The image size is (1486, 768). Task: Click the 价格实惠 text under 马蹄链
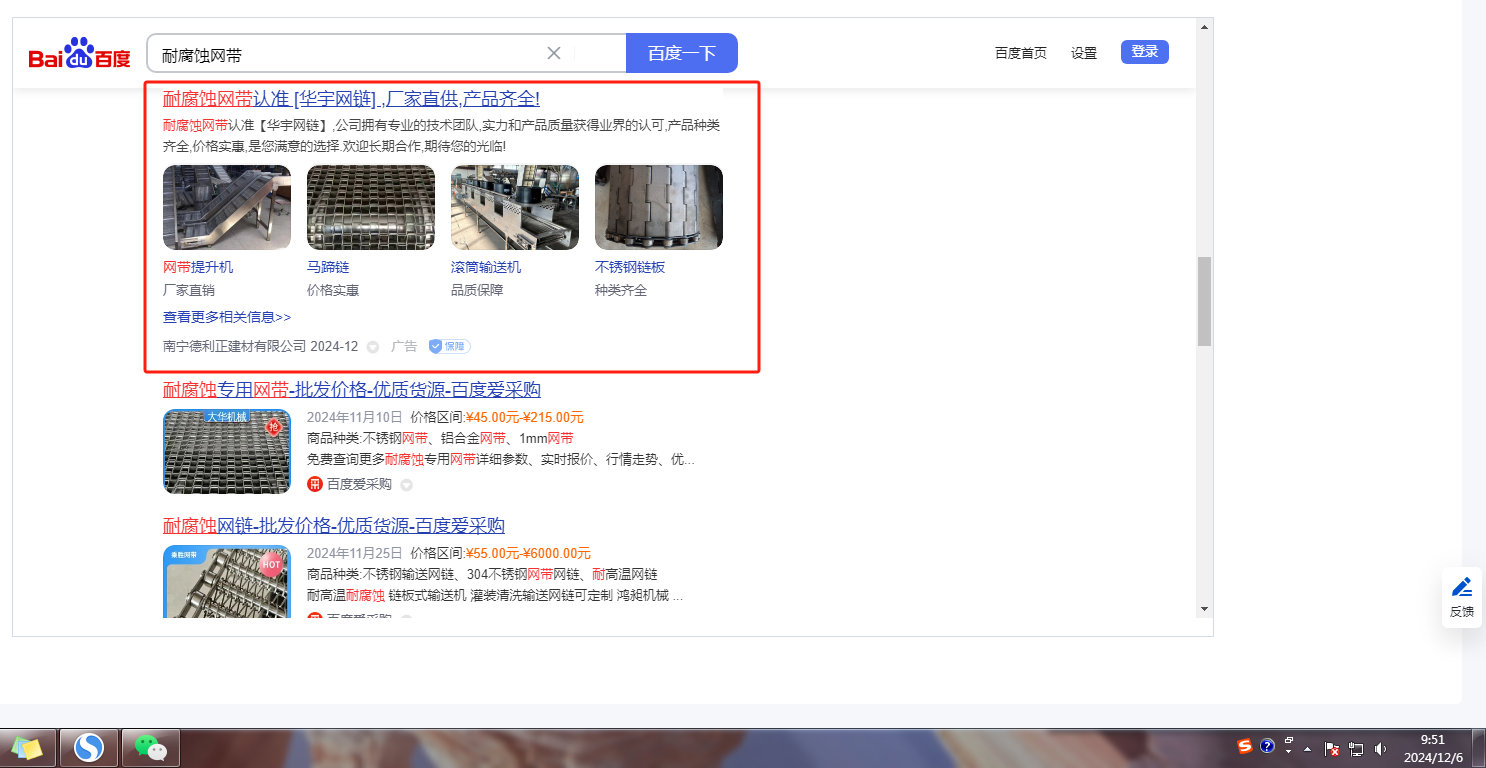click(x=333, y=290)
